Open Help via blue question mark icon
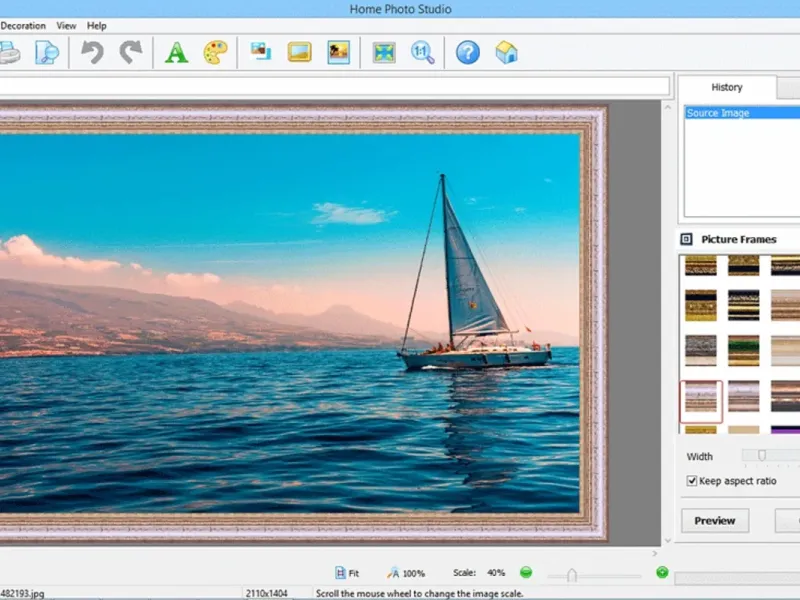 tap(468, 52)
